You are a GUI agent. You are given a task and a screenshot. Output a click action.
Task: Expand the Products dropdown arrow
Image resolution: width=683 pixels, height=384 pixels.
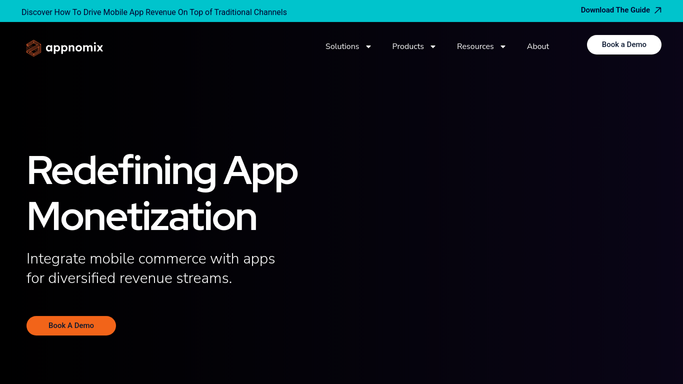pos(433,47)
